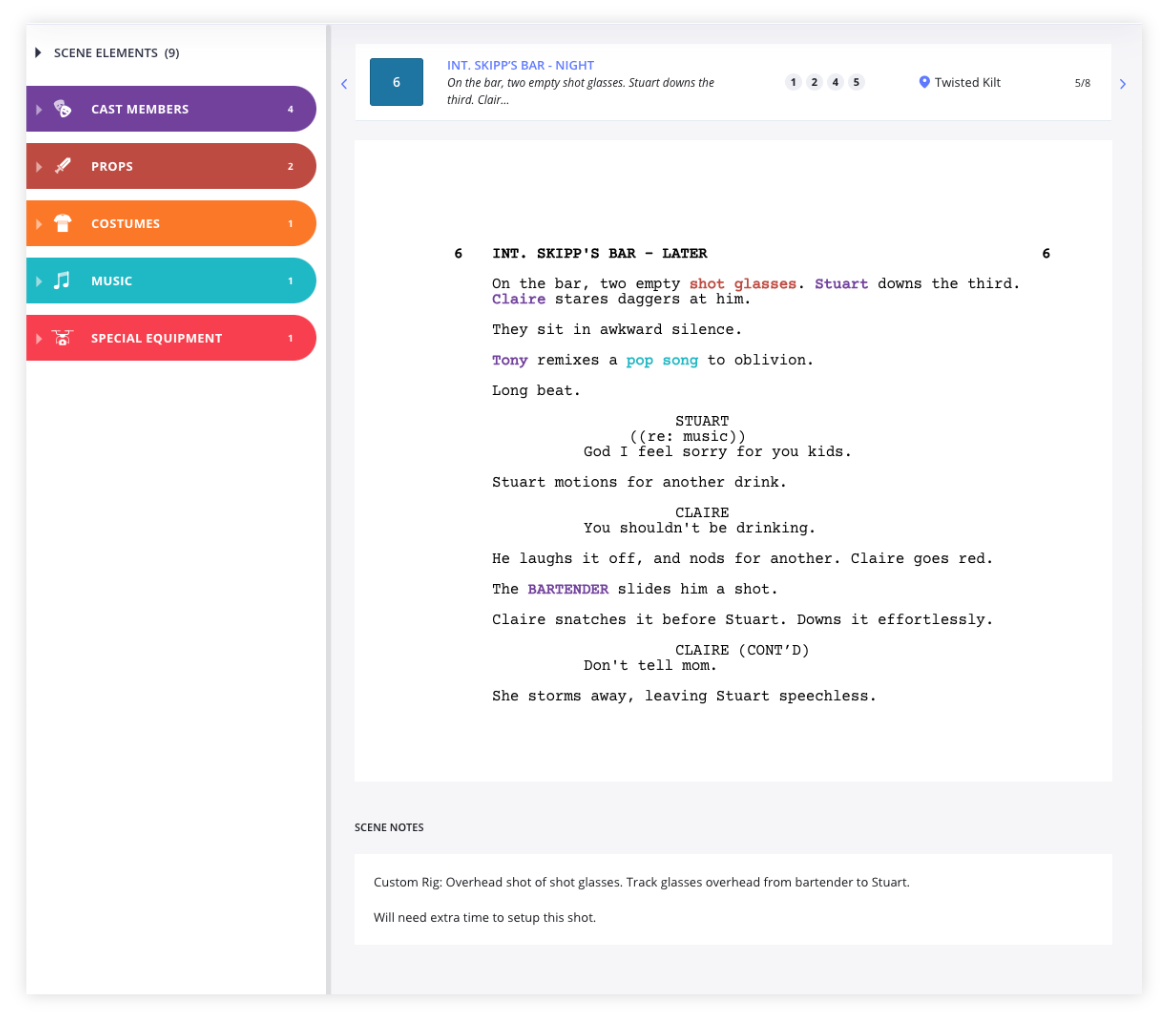The image size is (1169, 1018).
Task: Click the Music note icon
Action: pyautogui.click(x=62, y=281)
